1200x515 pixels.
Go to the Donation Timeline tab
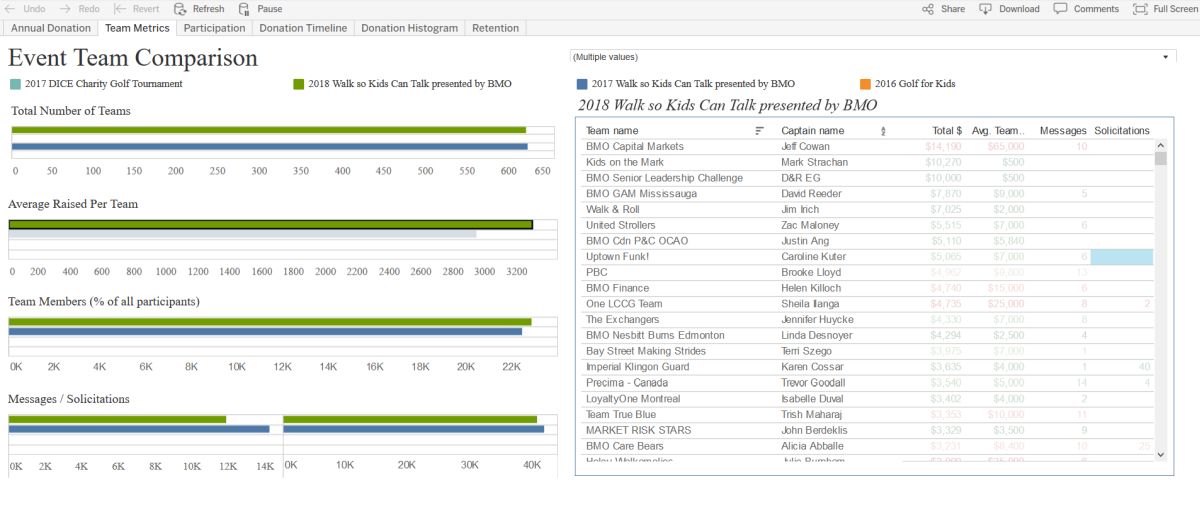click(303, 28)
